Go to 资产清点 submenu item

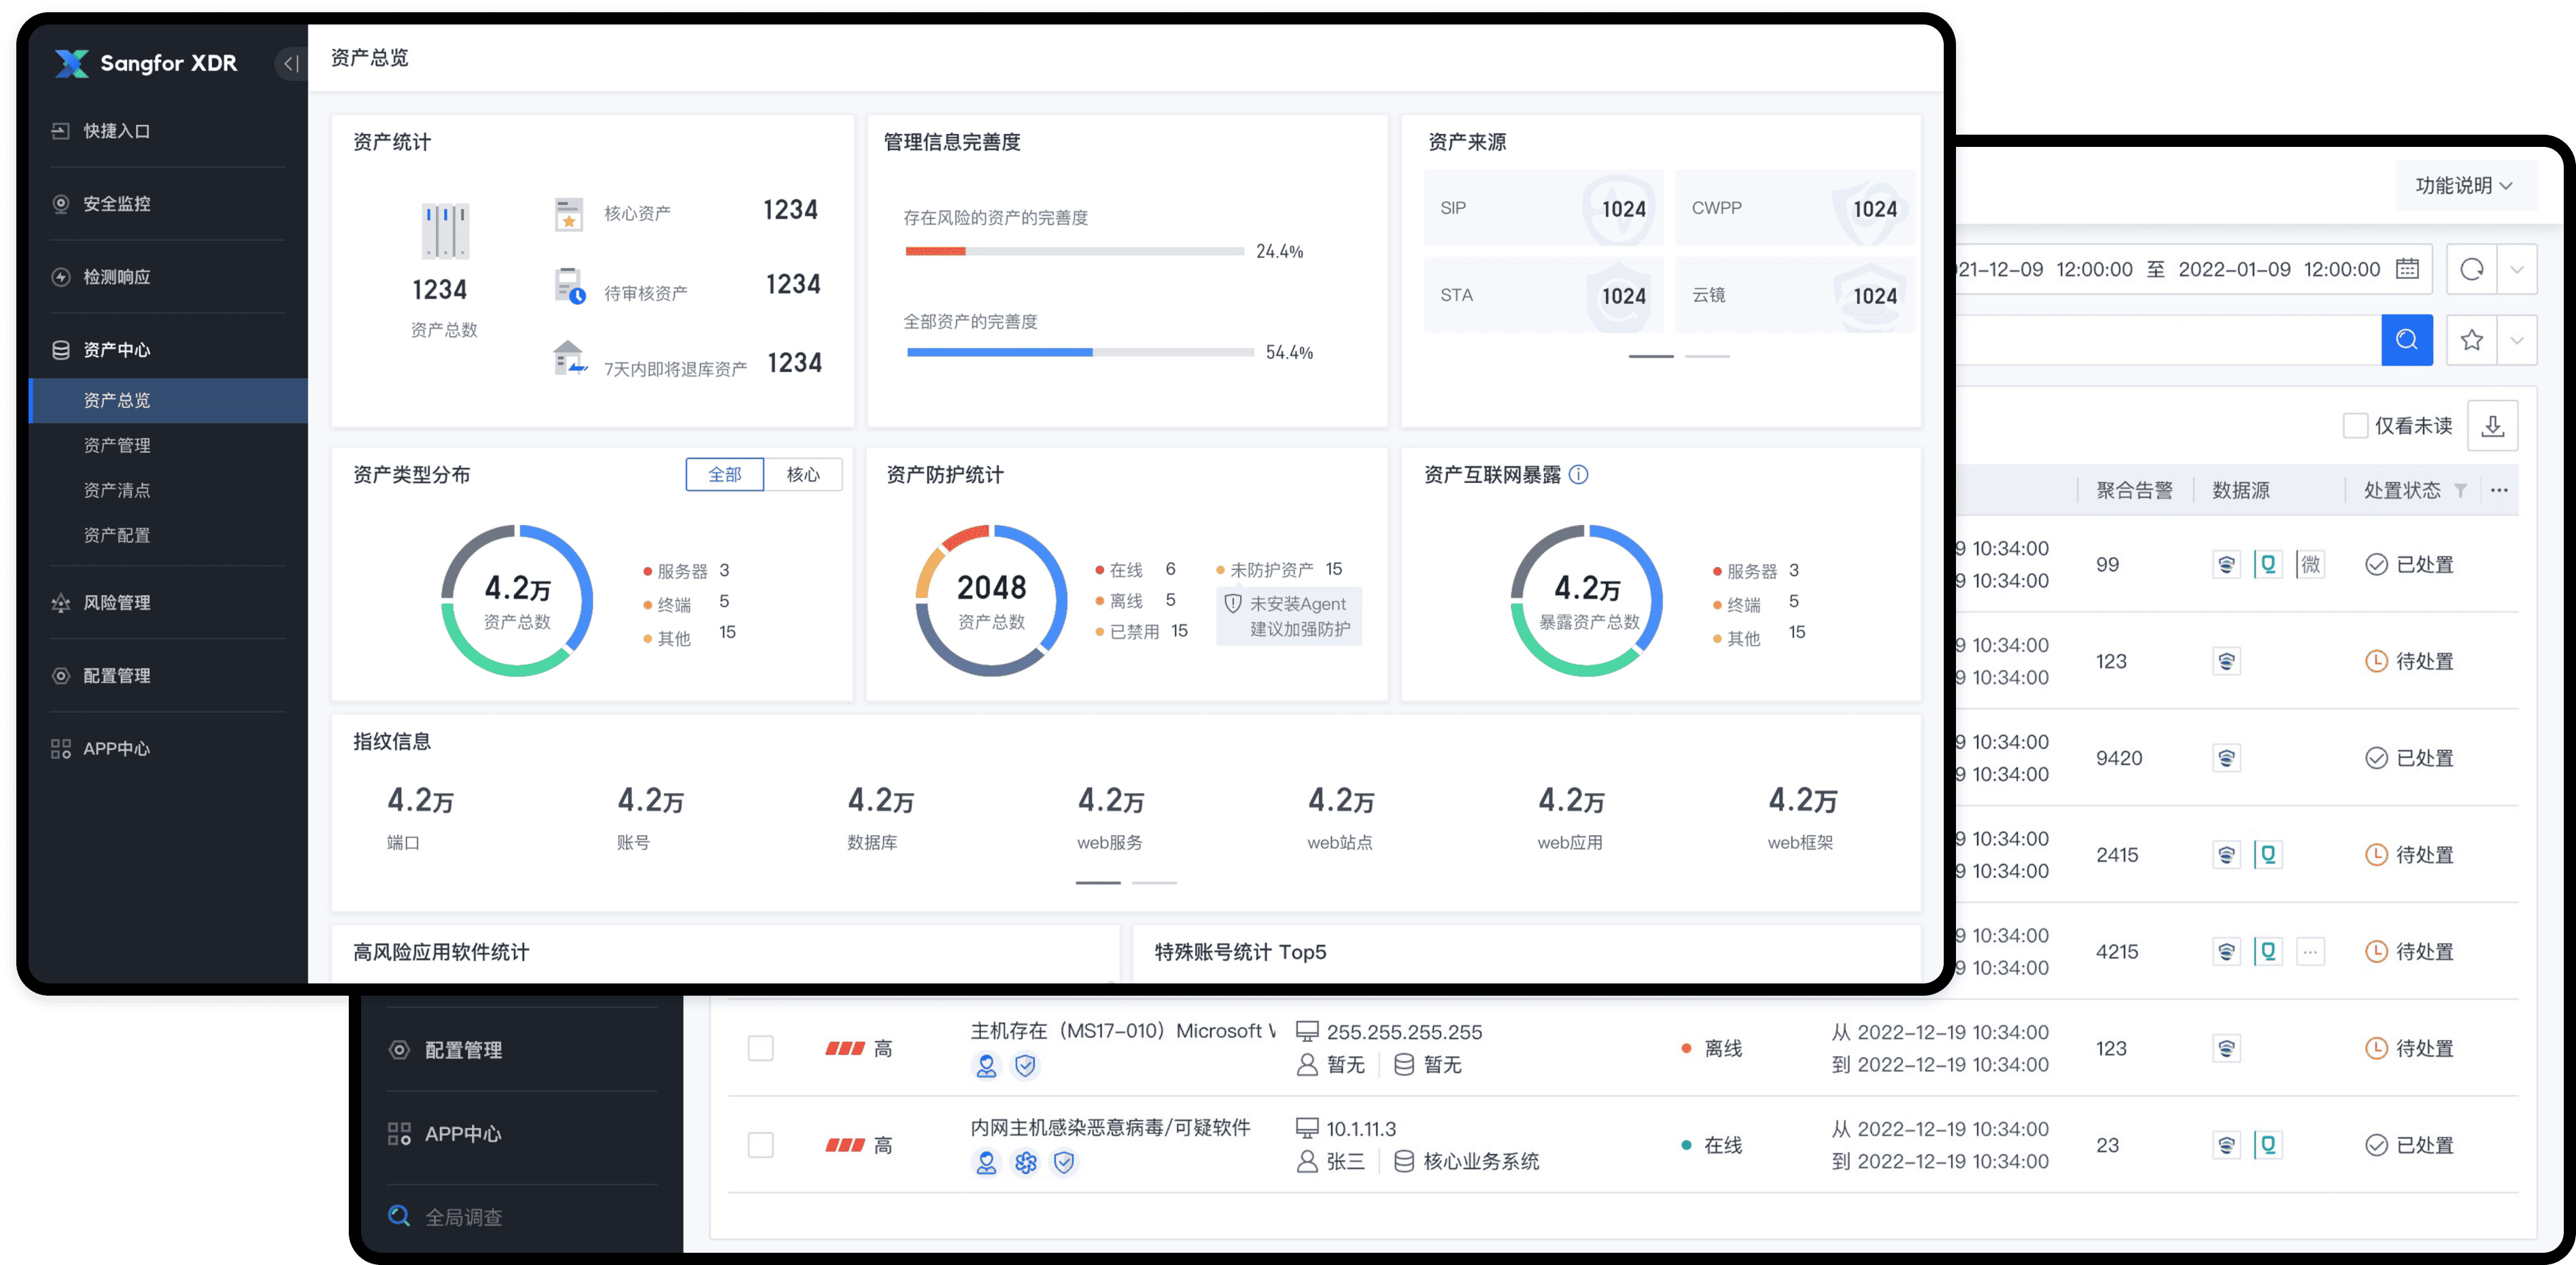click(x=117, y=490)
